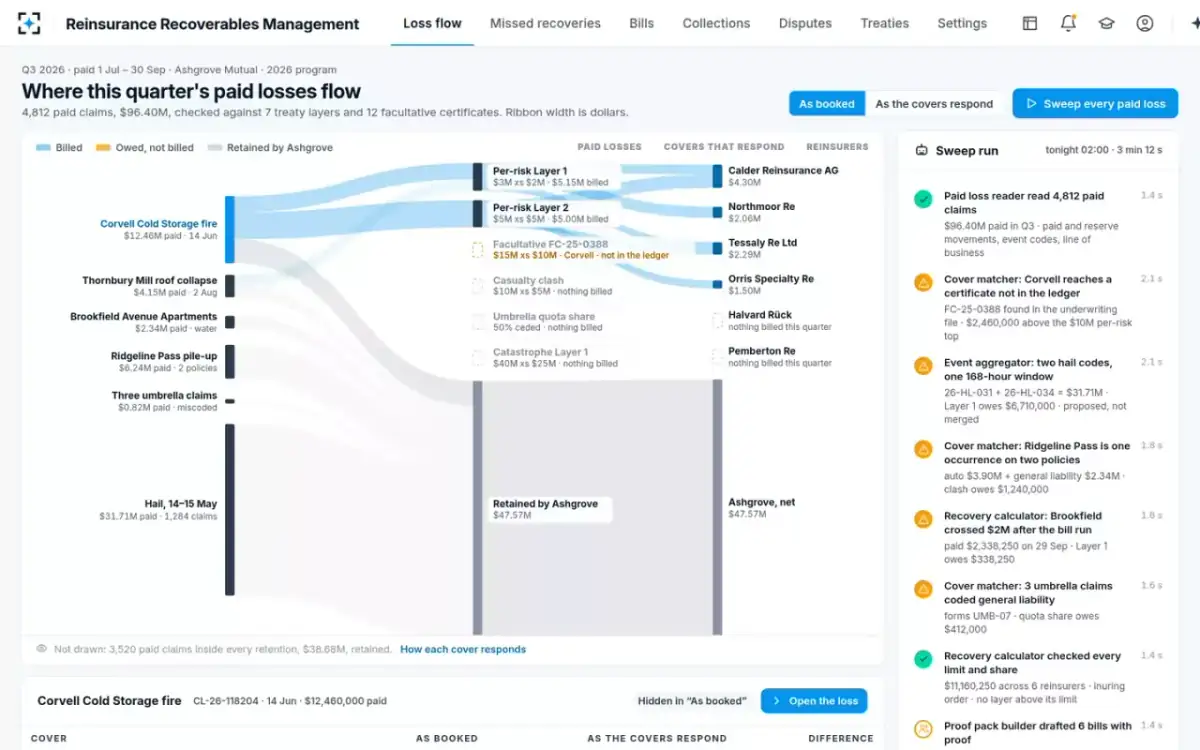The image size is (1200, 750).
Task: Open the Disputes tab
Action: point(805,23)
